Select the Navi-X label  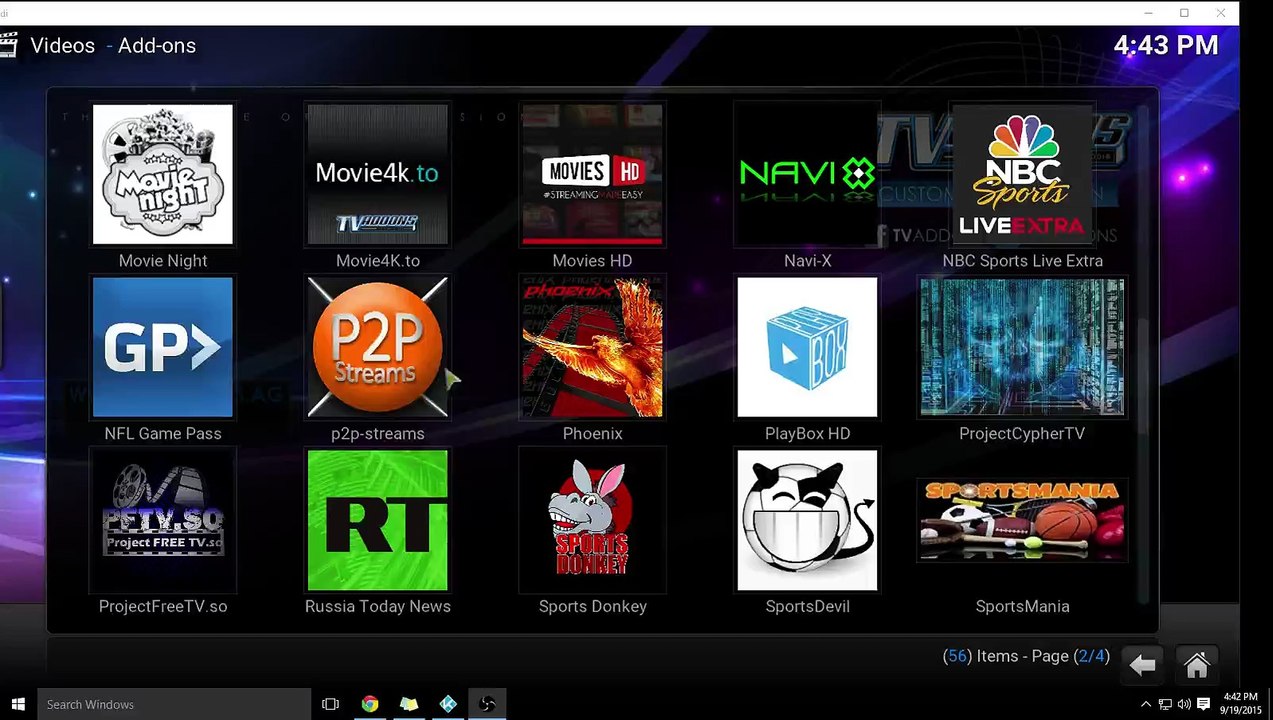click(807, 260)
